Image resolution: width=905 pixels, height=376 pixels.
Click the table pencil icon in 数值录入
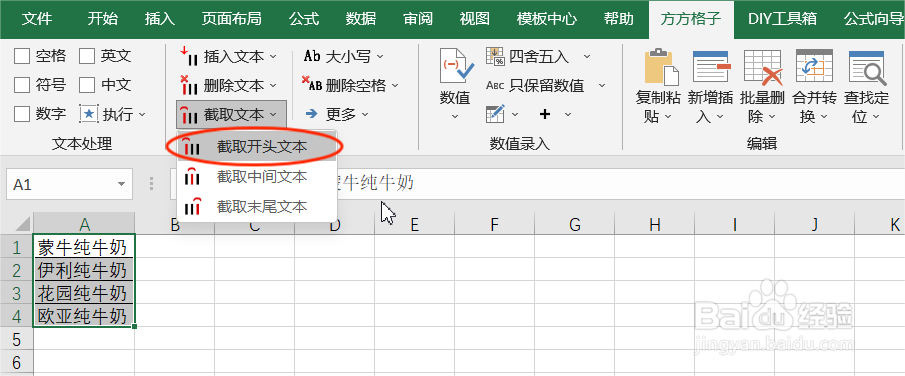pyautogui.click(x=495, y=114)
